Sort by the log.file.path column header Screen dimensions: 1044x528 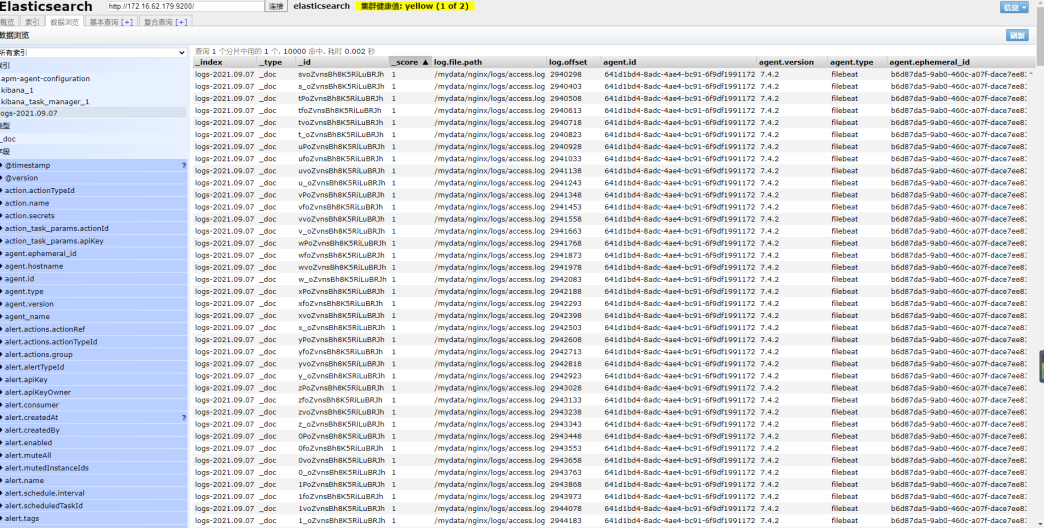pos(489,62)
